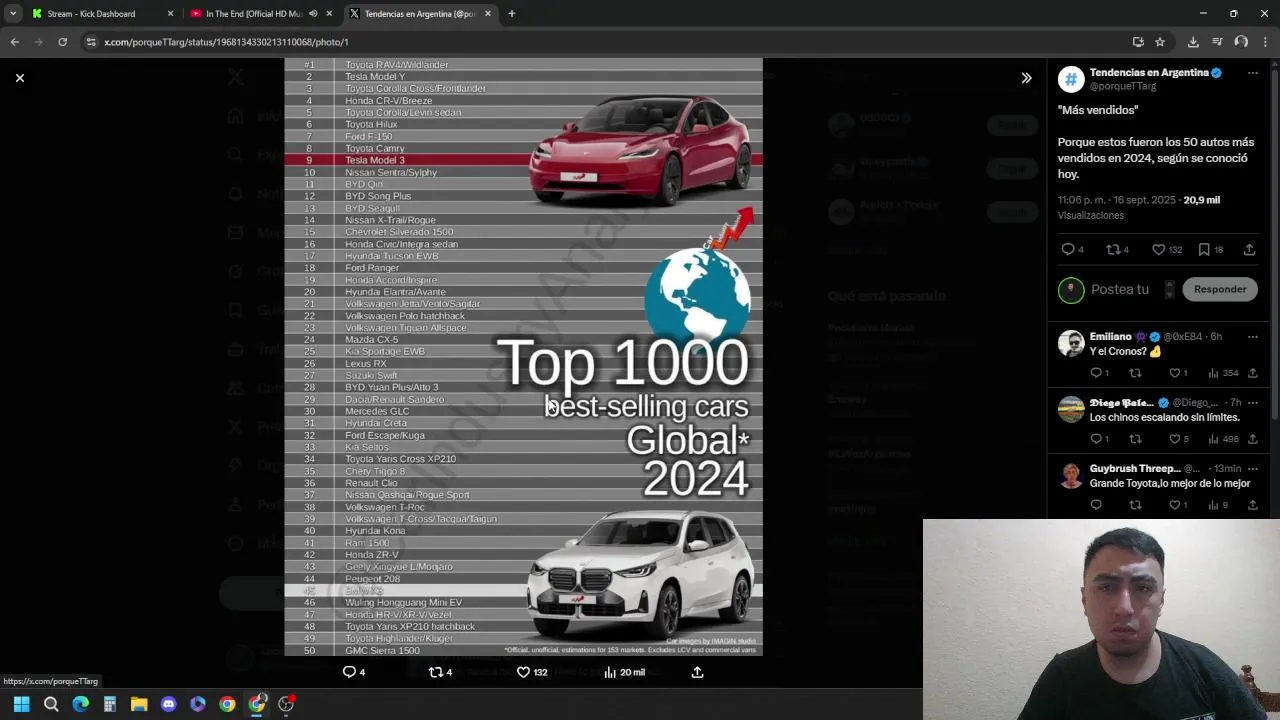Screen dimensions: 1280x720
Task: Reply icon under the photo
Action: coord(349,672)
